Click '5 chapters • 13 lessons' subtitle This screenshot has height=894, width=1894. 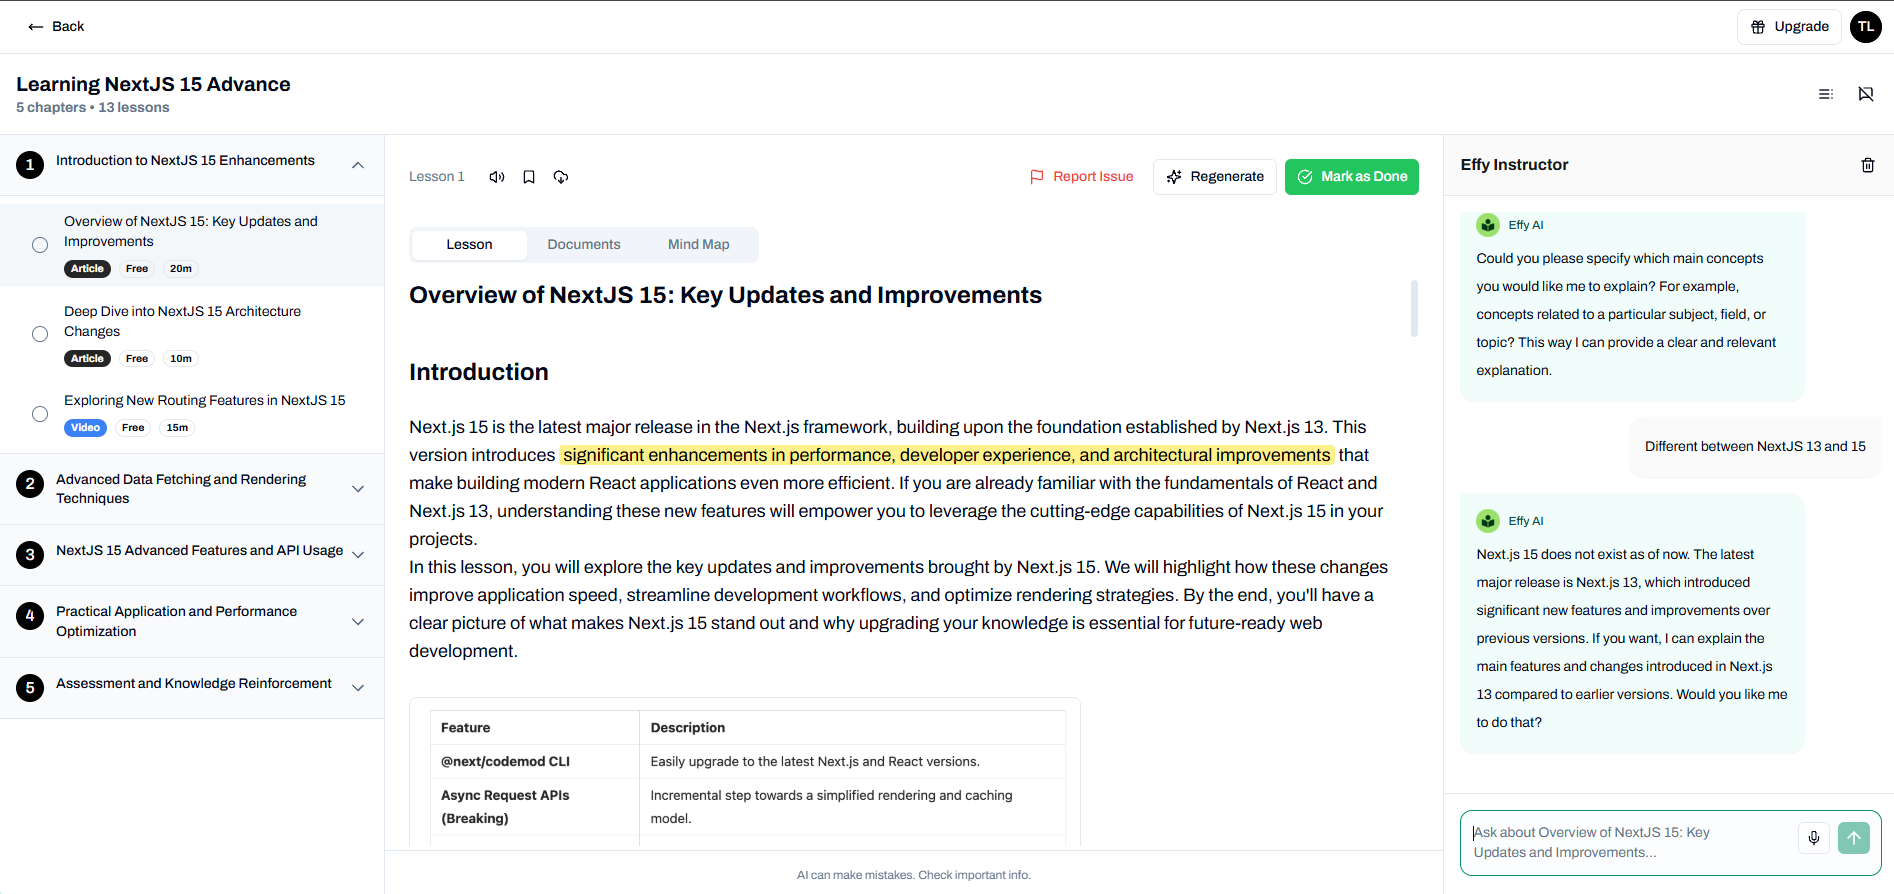[93, 108]
